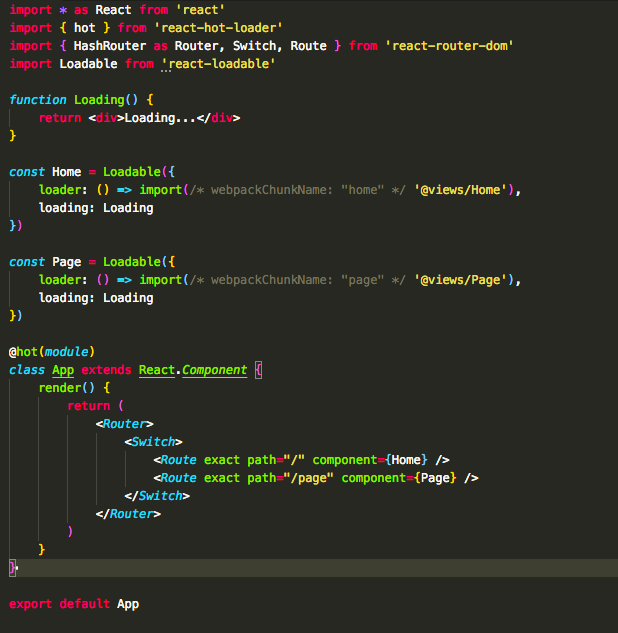
Task: Click Route in the react-router-dom import
Action: point(308,46)
